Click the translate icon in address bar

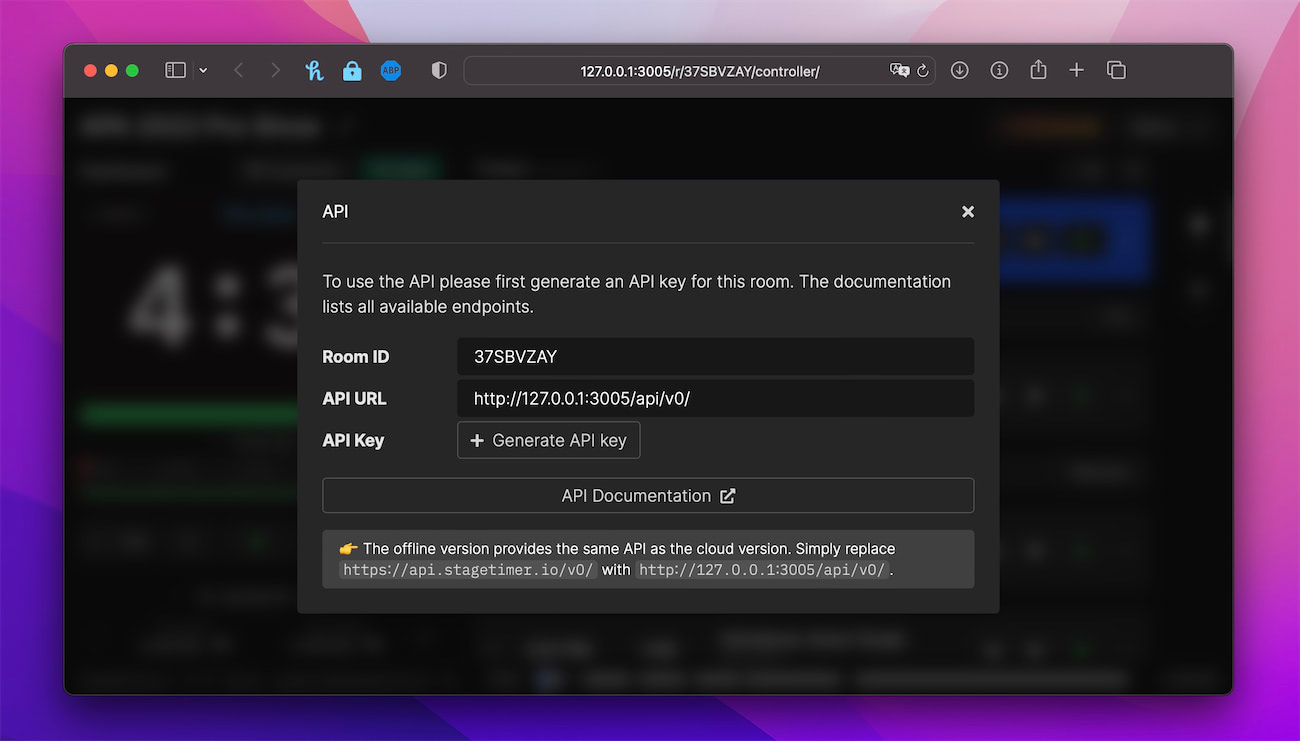point(899,71)
